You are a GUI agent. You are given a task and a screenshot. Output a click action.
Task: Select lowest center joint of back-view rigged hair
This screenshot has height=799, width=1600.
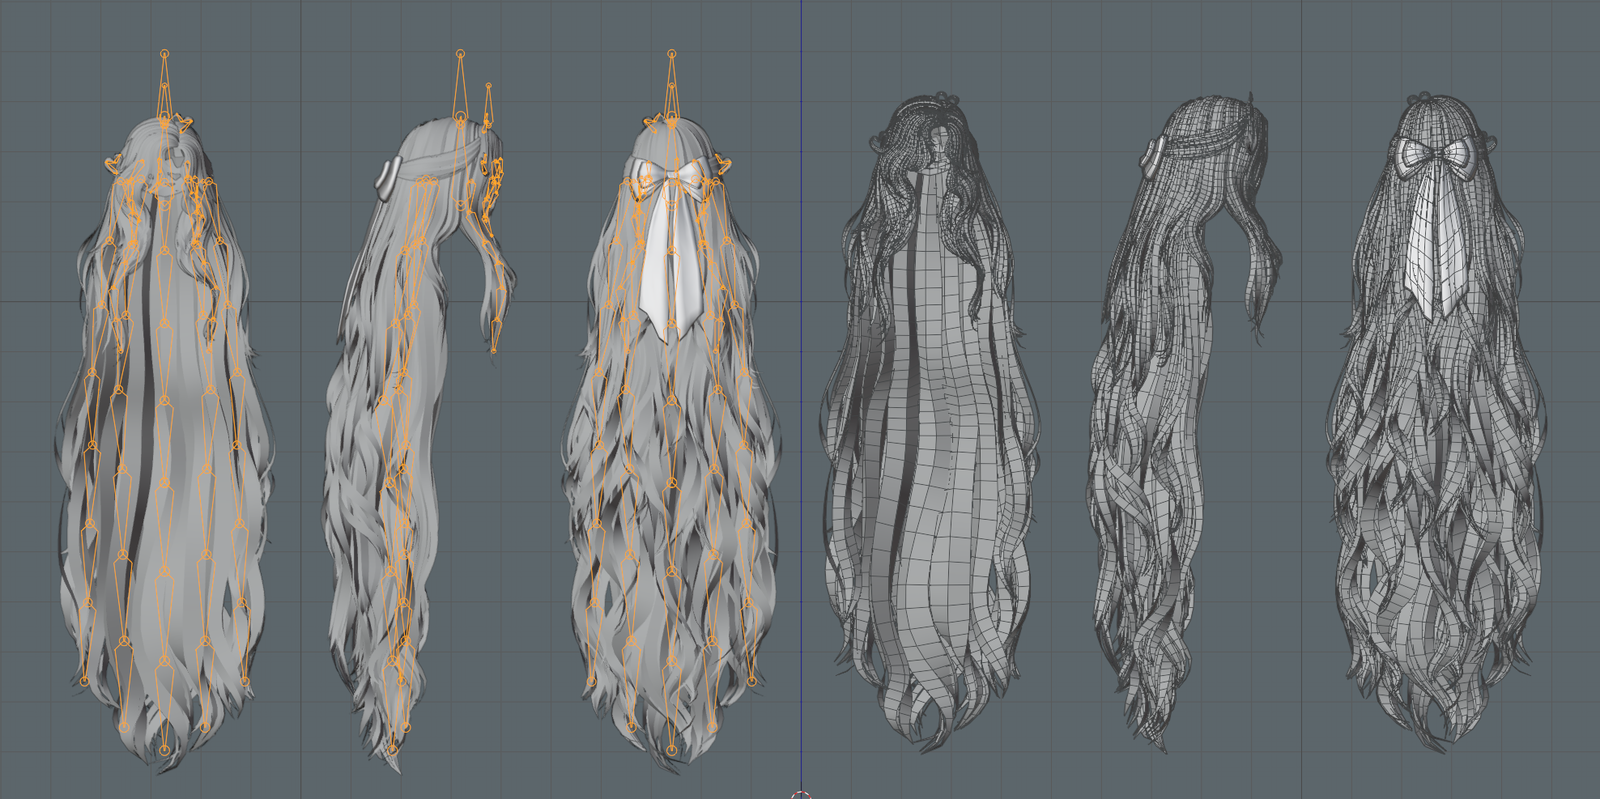[671, 750]
